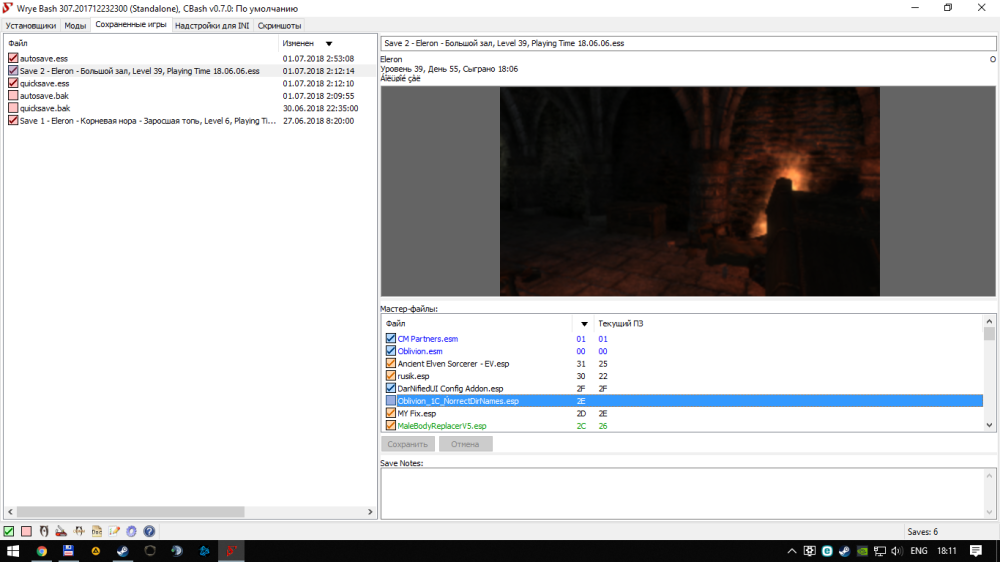Image resolution: width=1000 pixels, height=562 pixels.
Task: Click the save screenshot preview image
Action: (689, 191)
